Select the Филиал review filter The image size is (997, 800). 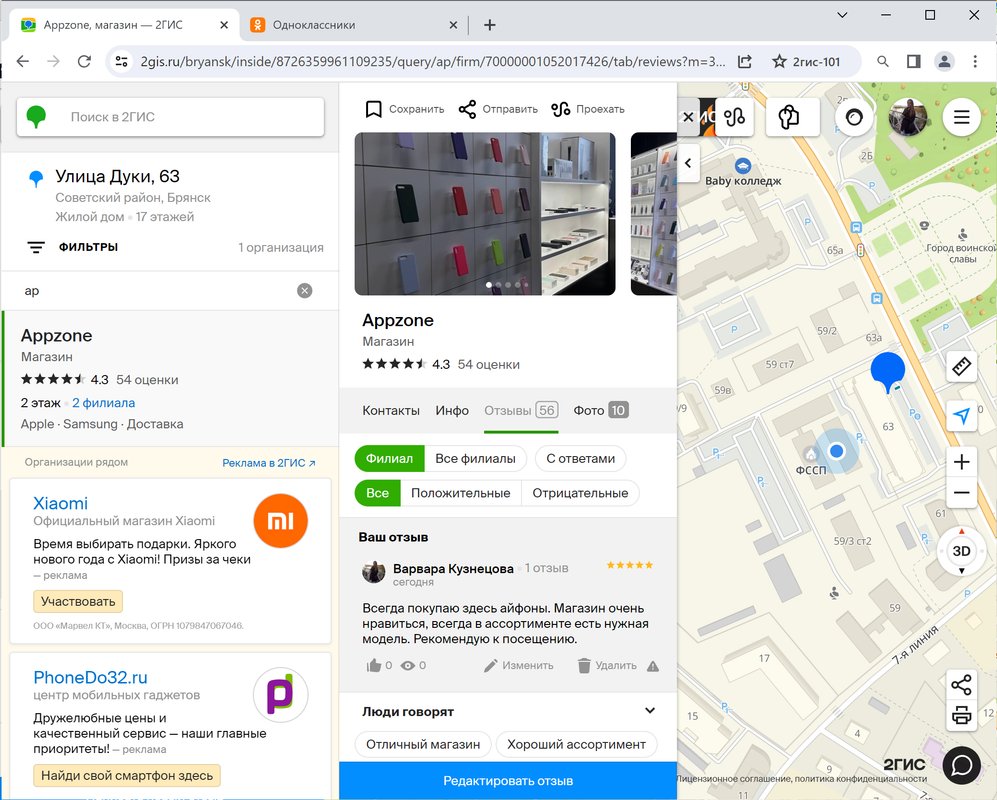389,459
